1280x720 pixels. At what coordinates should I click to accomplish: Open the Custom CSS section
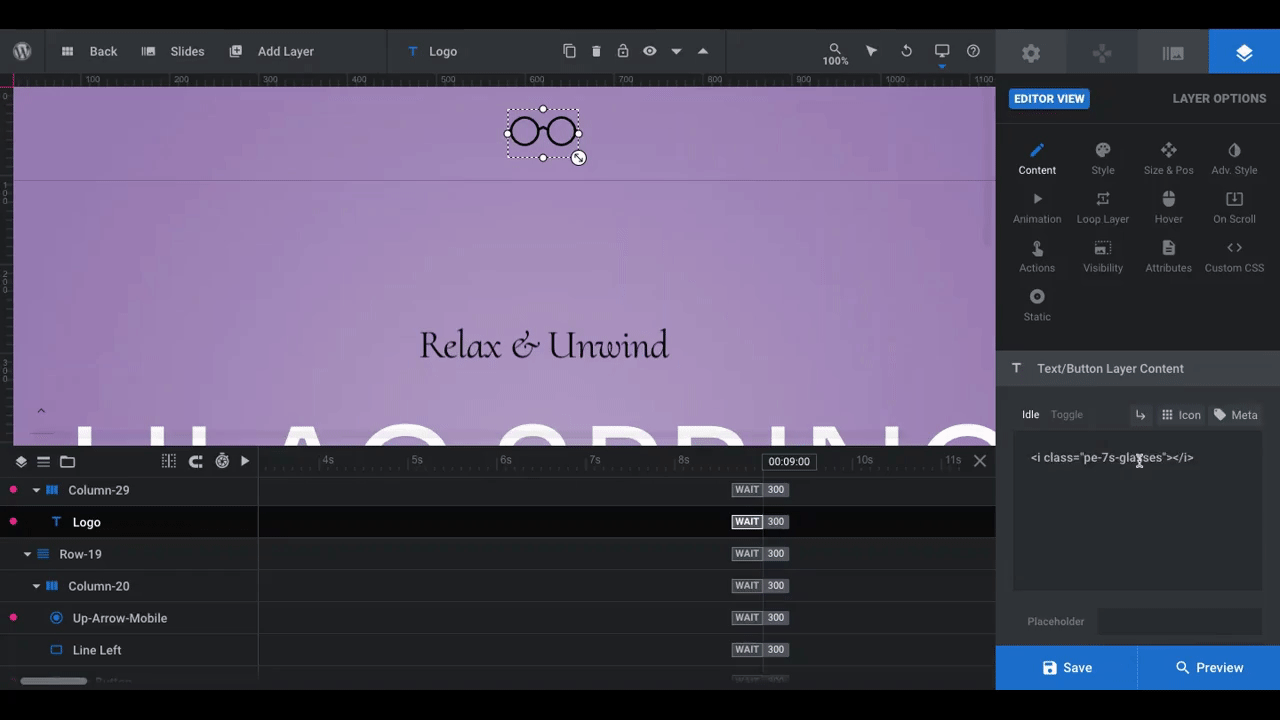click(1234, 257)
